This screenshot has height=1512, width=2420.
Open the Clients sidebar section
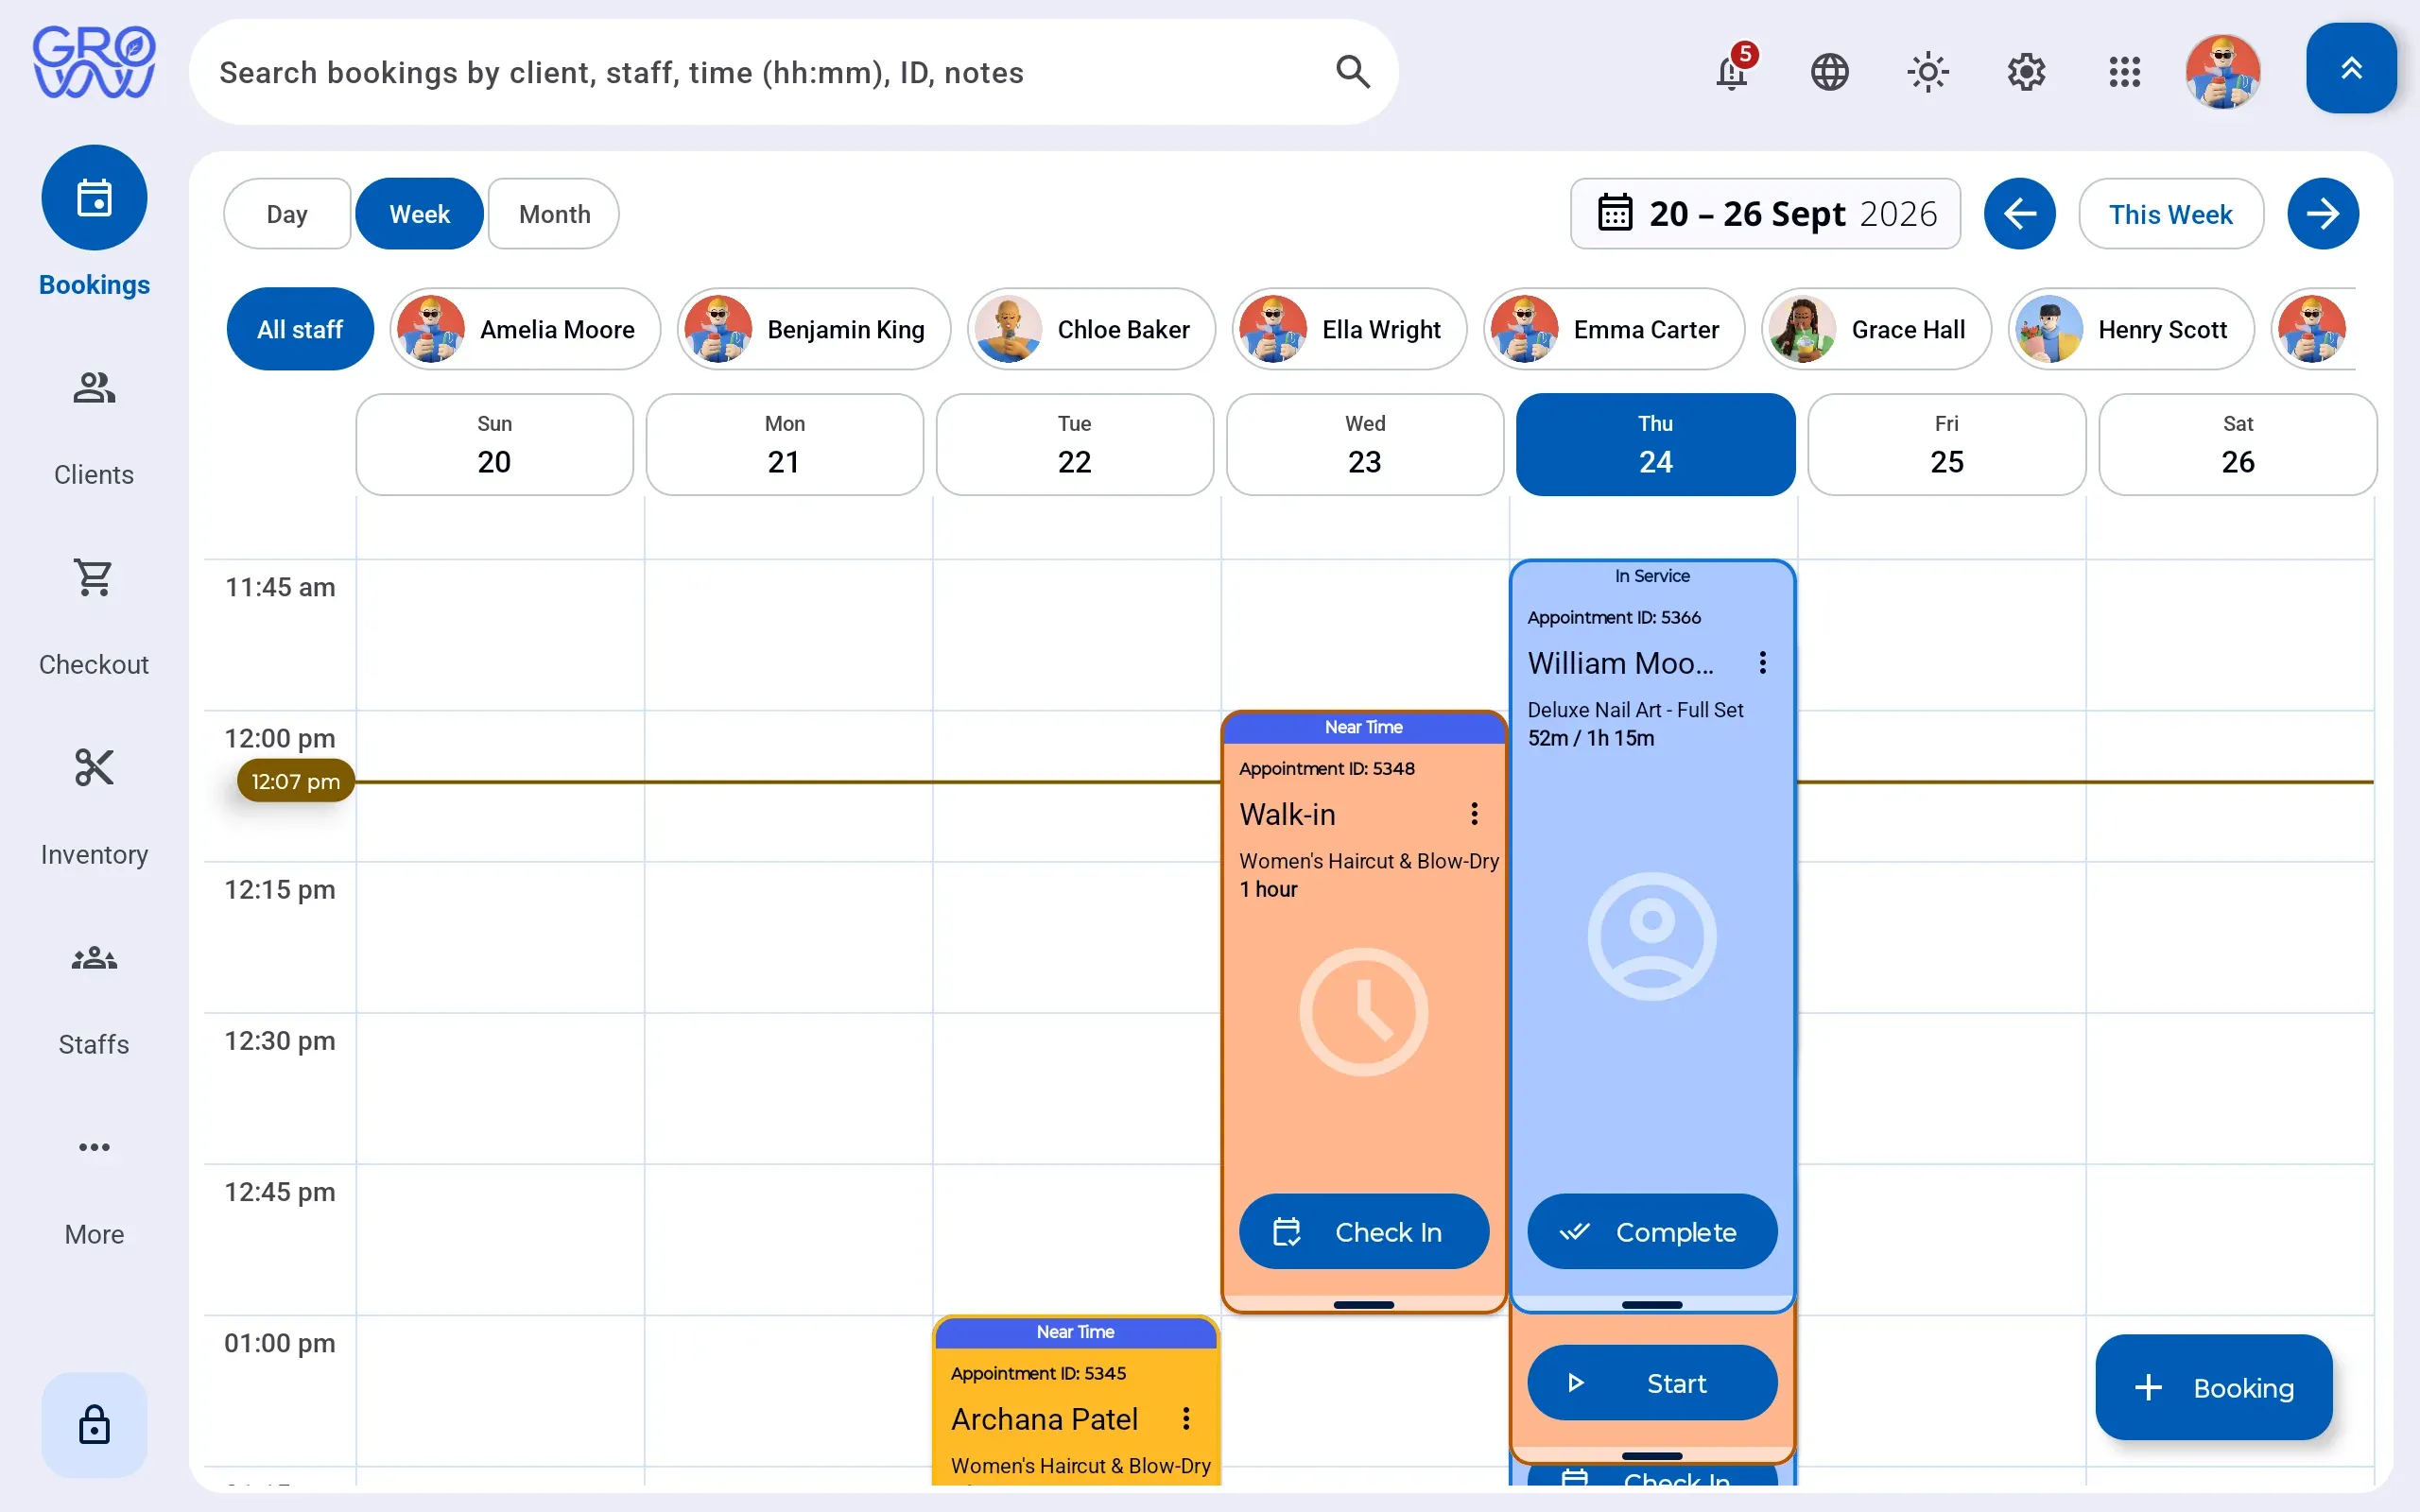coord(94,428)
